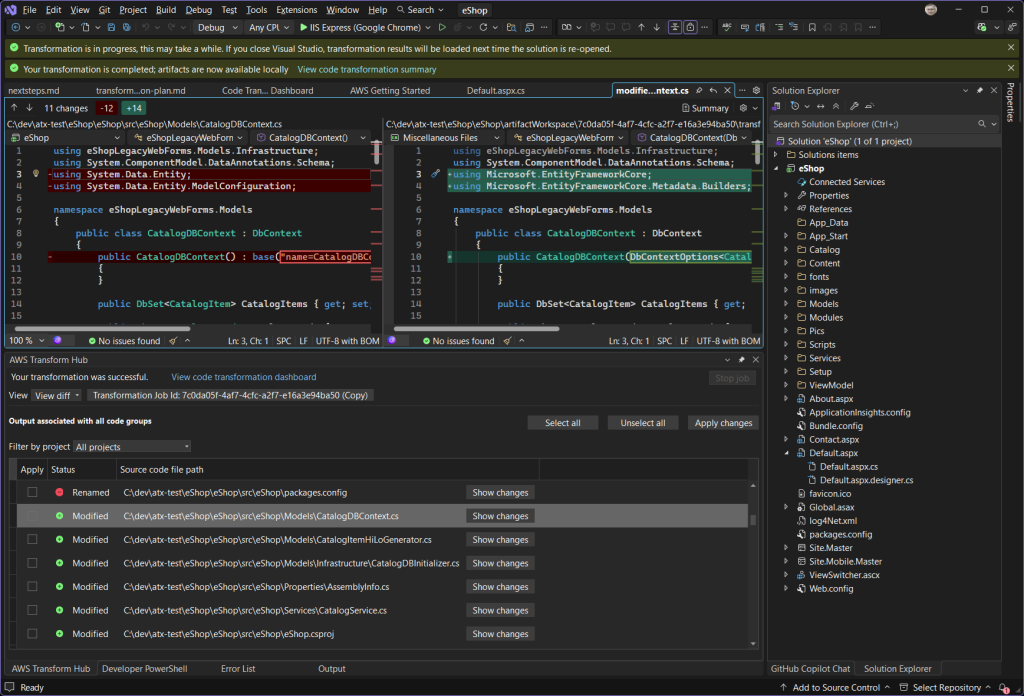Select the Sync with Active Document icon

click(820, 105)
